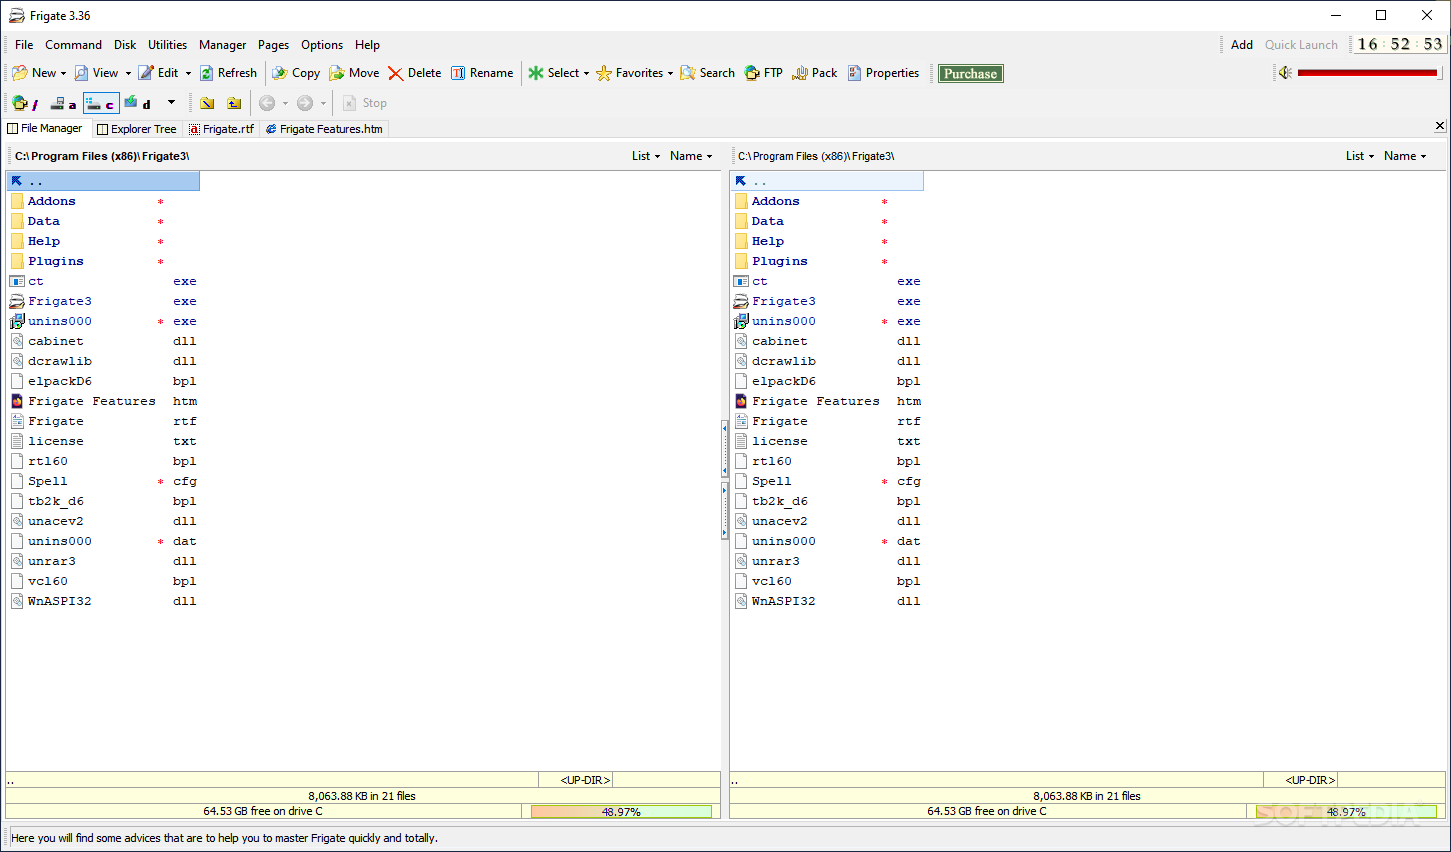
Task: Switch to drive a
Action: click(63, 103)
